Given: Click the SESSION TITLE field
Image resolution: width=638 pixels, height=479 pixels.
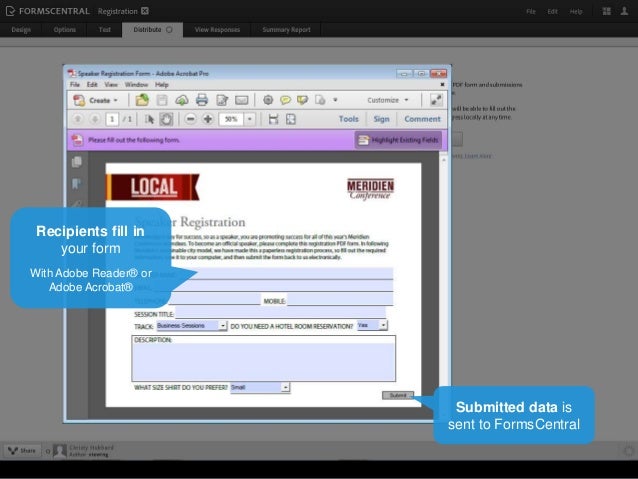Looking at the screenshot, I should [281, 313].
